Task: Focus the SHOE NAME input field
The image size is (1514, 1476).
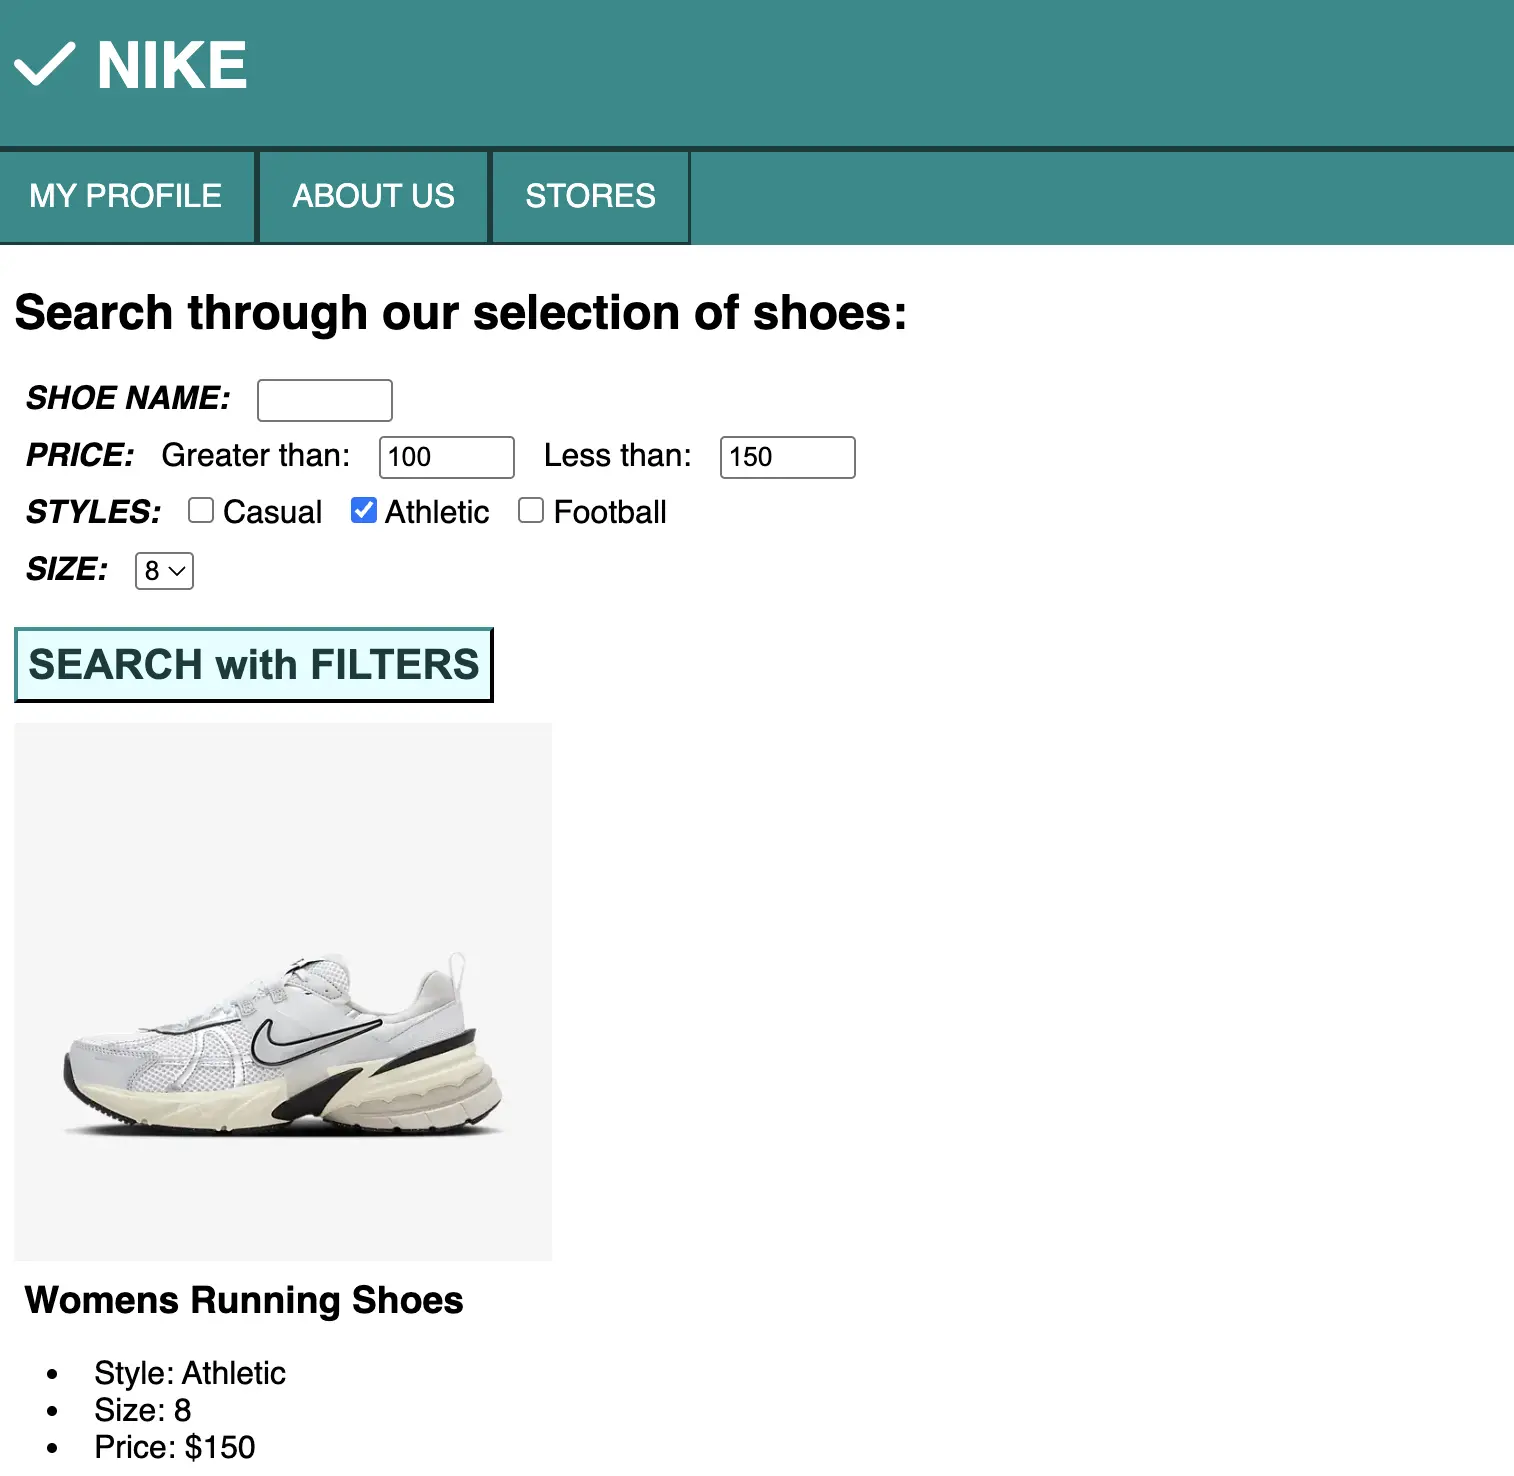Action: 325,400
